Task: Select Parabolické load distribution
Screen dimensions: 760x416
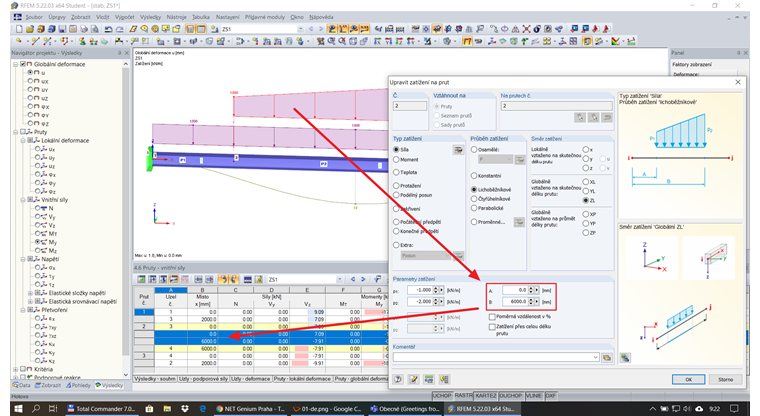Action: coord(474,208)
